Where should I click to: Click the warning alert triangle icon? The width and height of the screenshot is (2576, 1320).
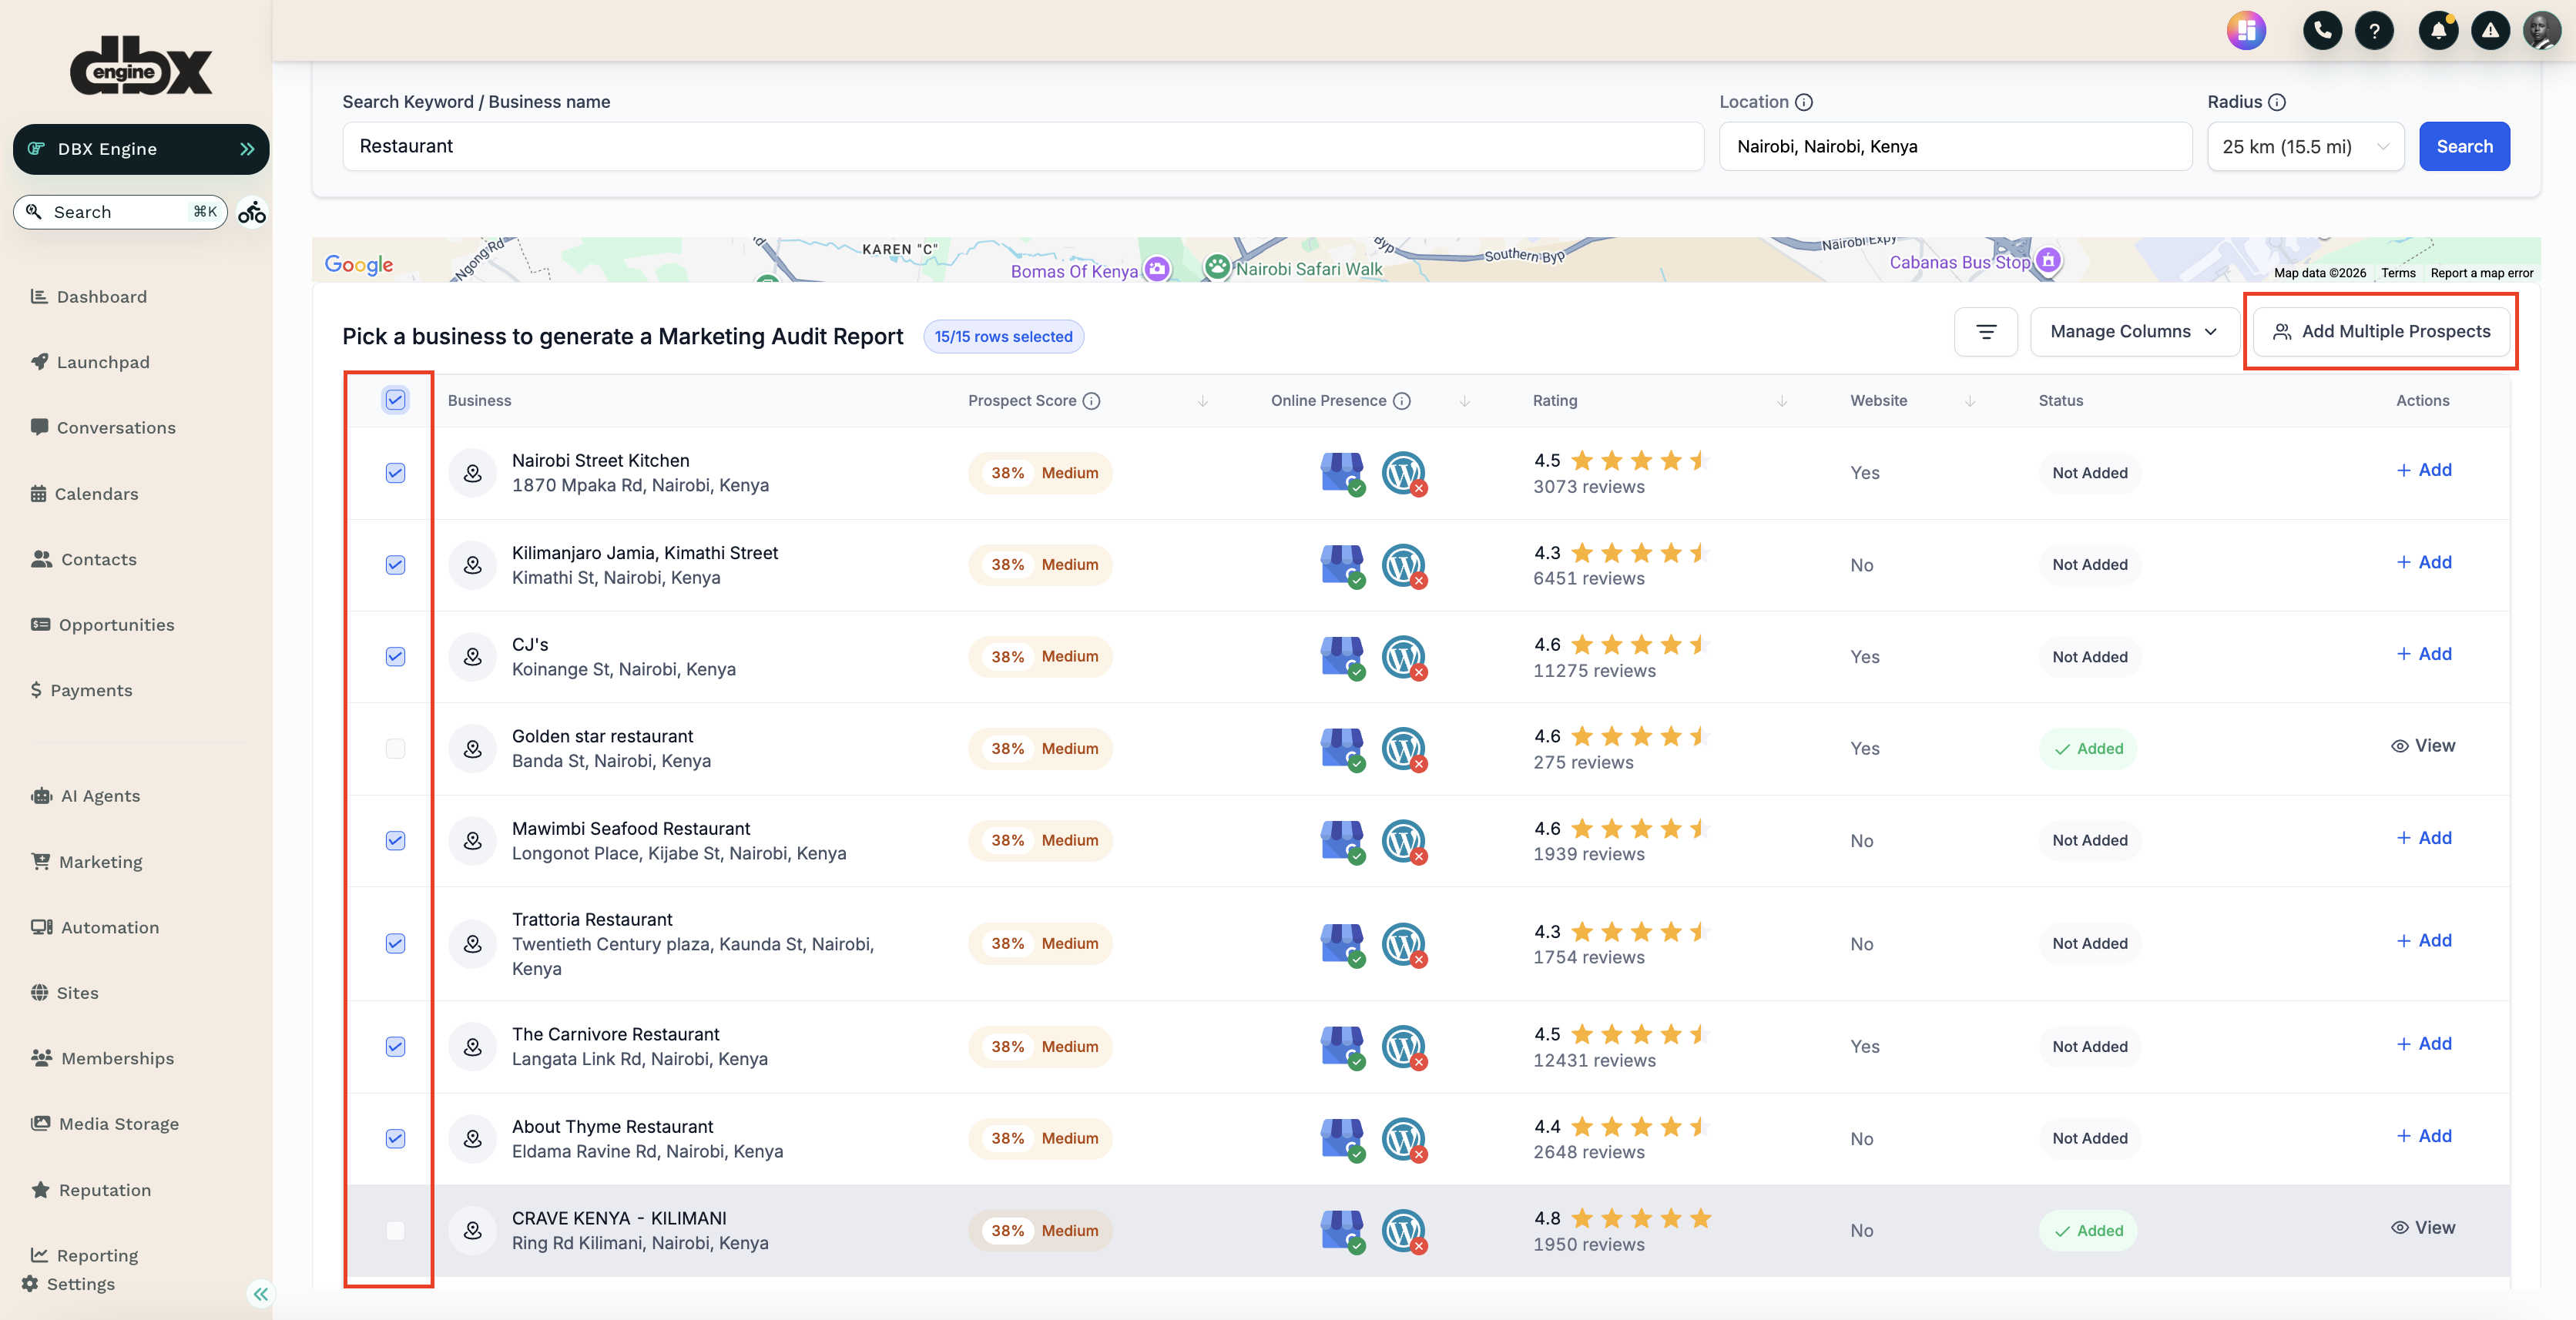coord(2490,30)
